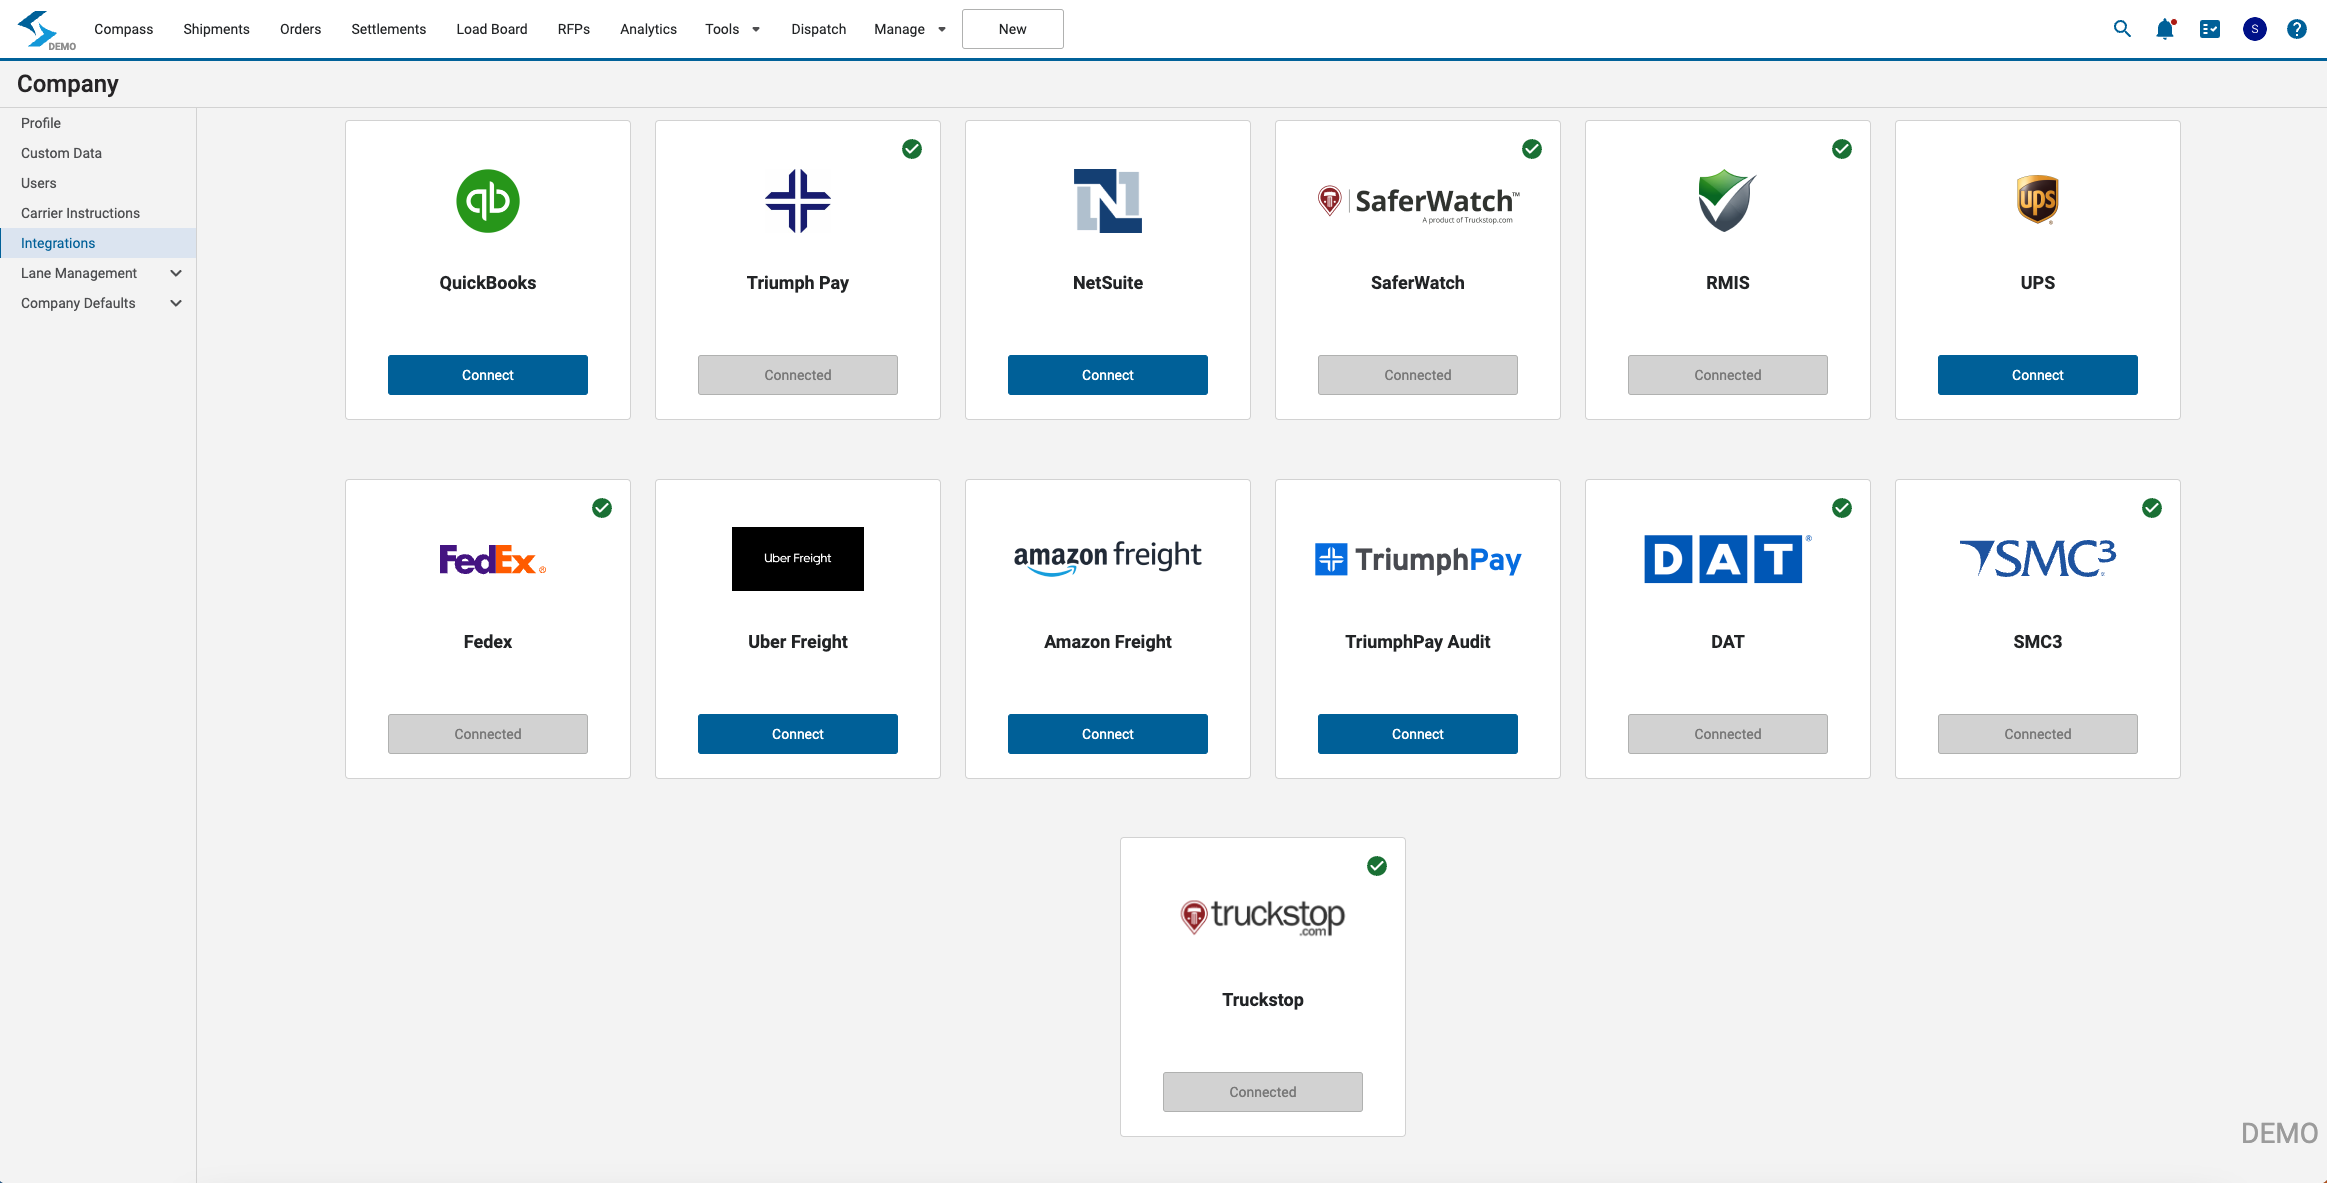Open the Manage dropdown menu
Image resolution: width=2327 pixels, height=1183 pixels.
(907, 29)
